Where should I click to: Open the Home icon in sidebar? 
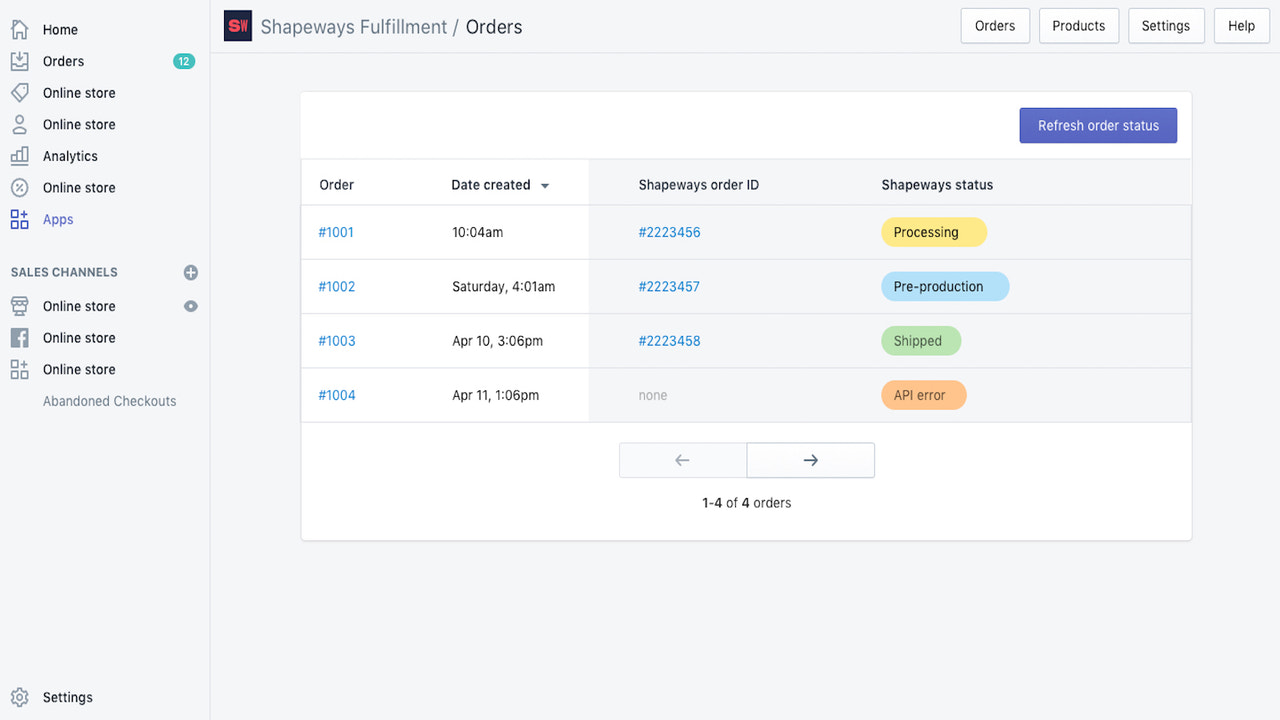tap(18, 29)
